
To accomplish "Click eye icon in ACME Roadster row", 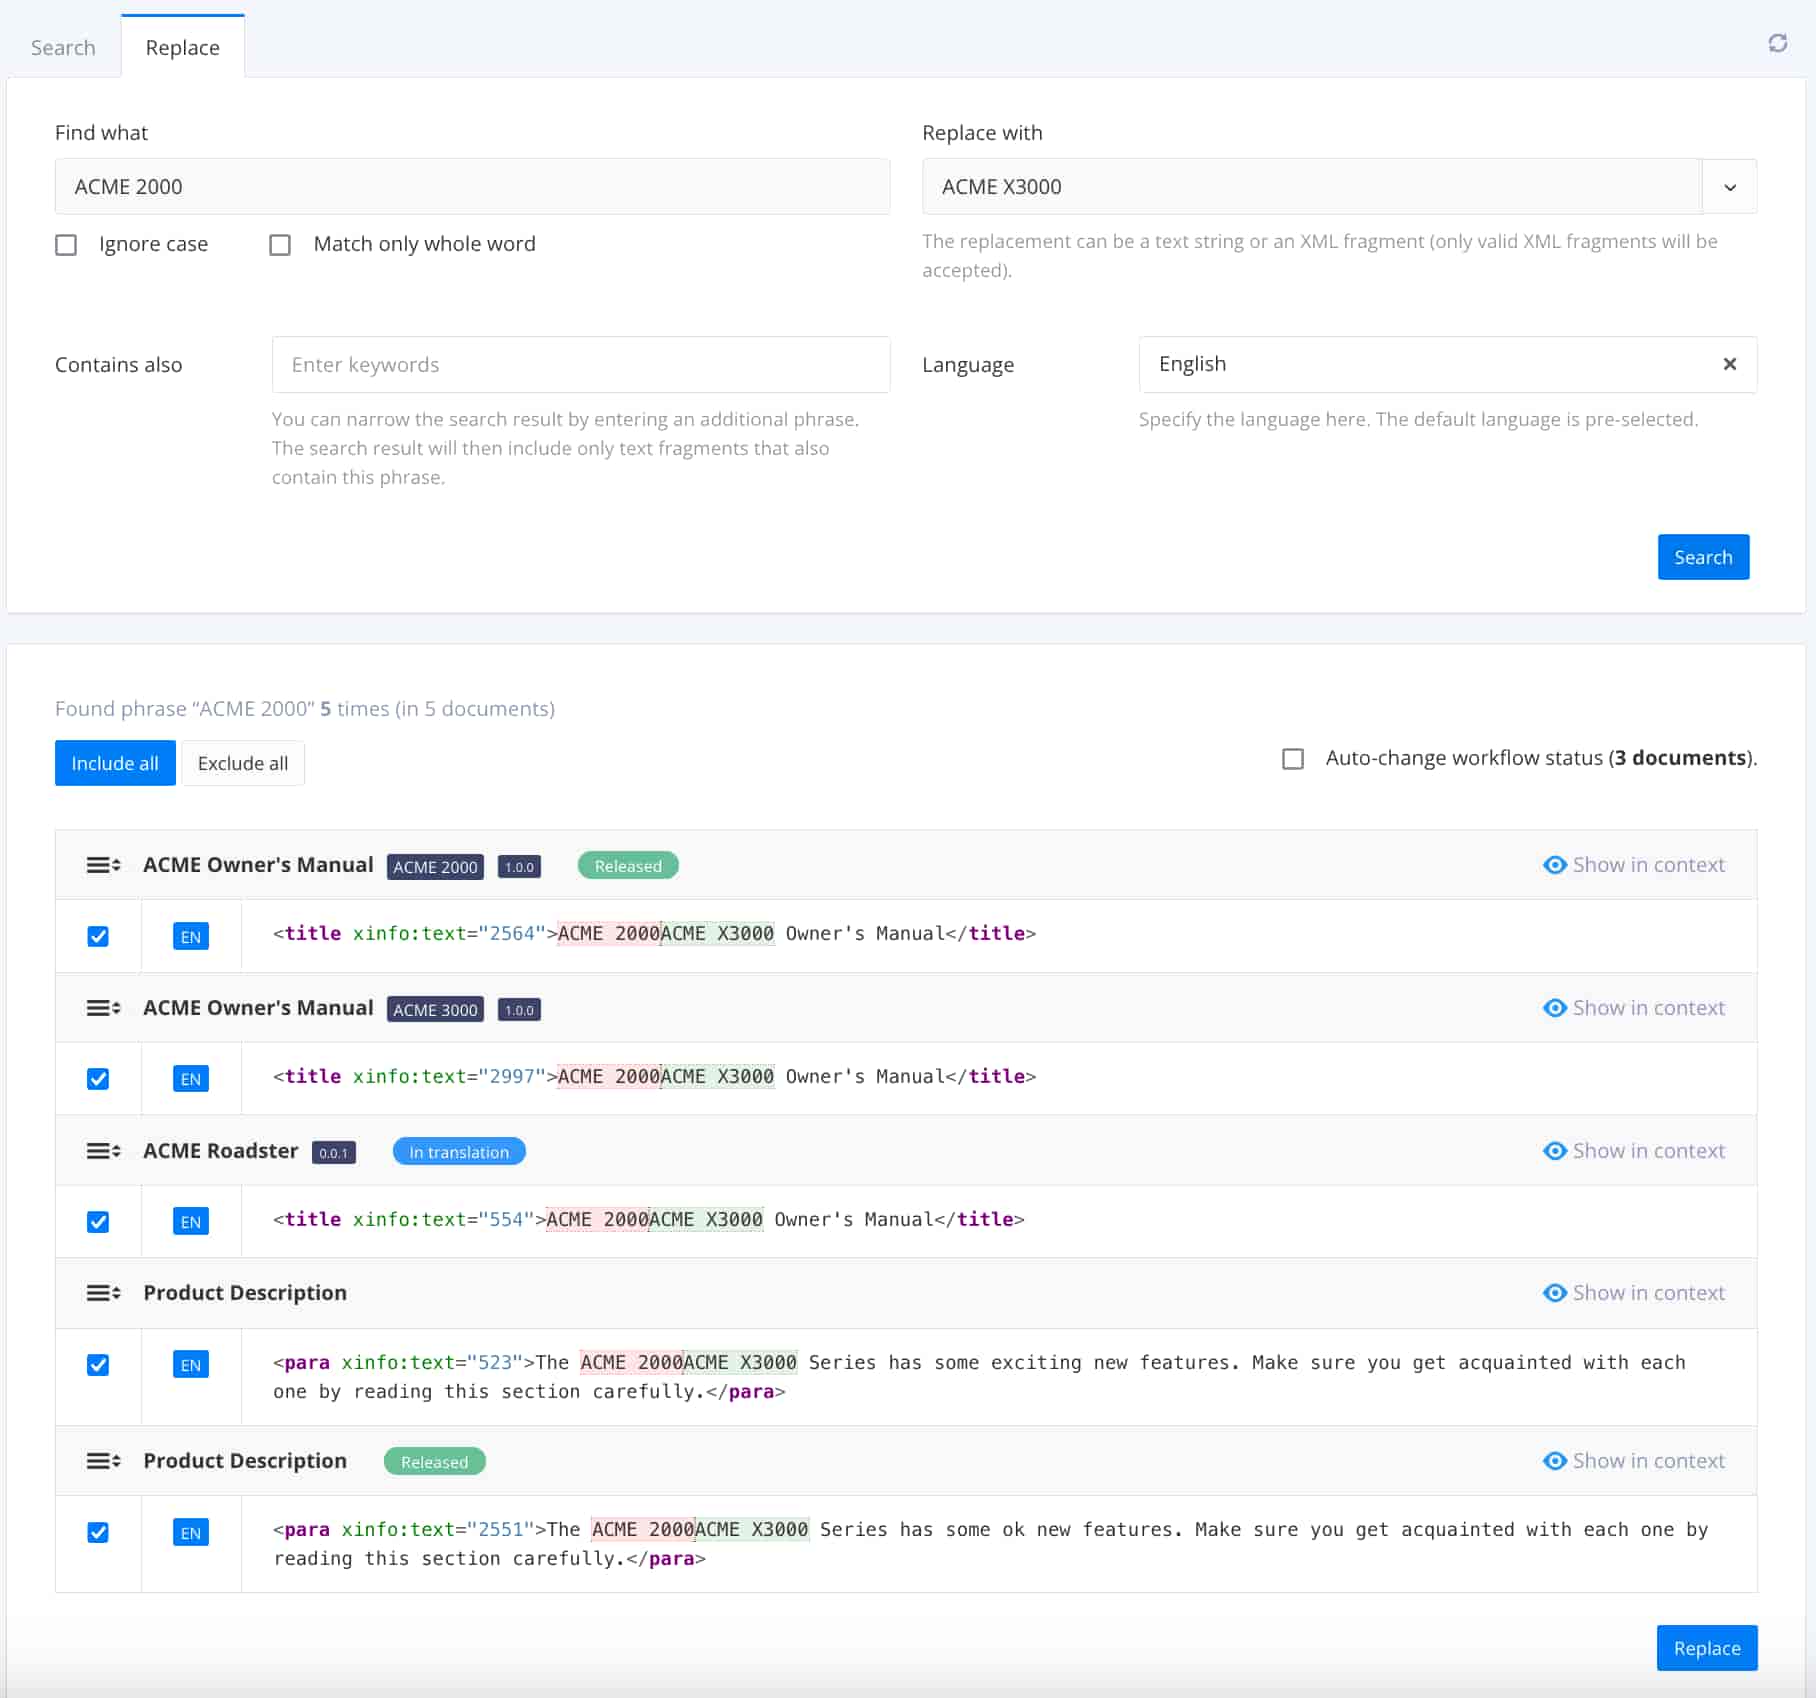I will pyautogui.click(x=1554, y=1151).
